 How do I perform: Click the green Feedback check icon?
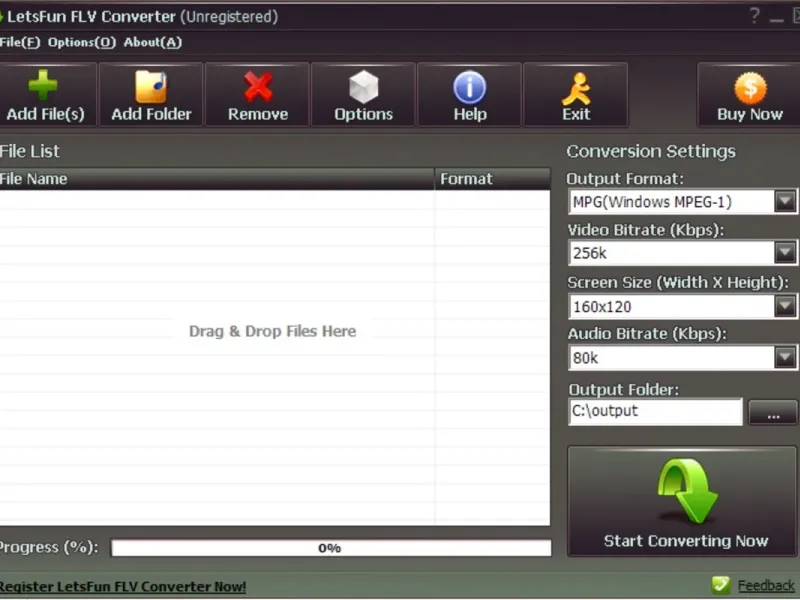720,585
